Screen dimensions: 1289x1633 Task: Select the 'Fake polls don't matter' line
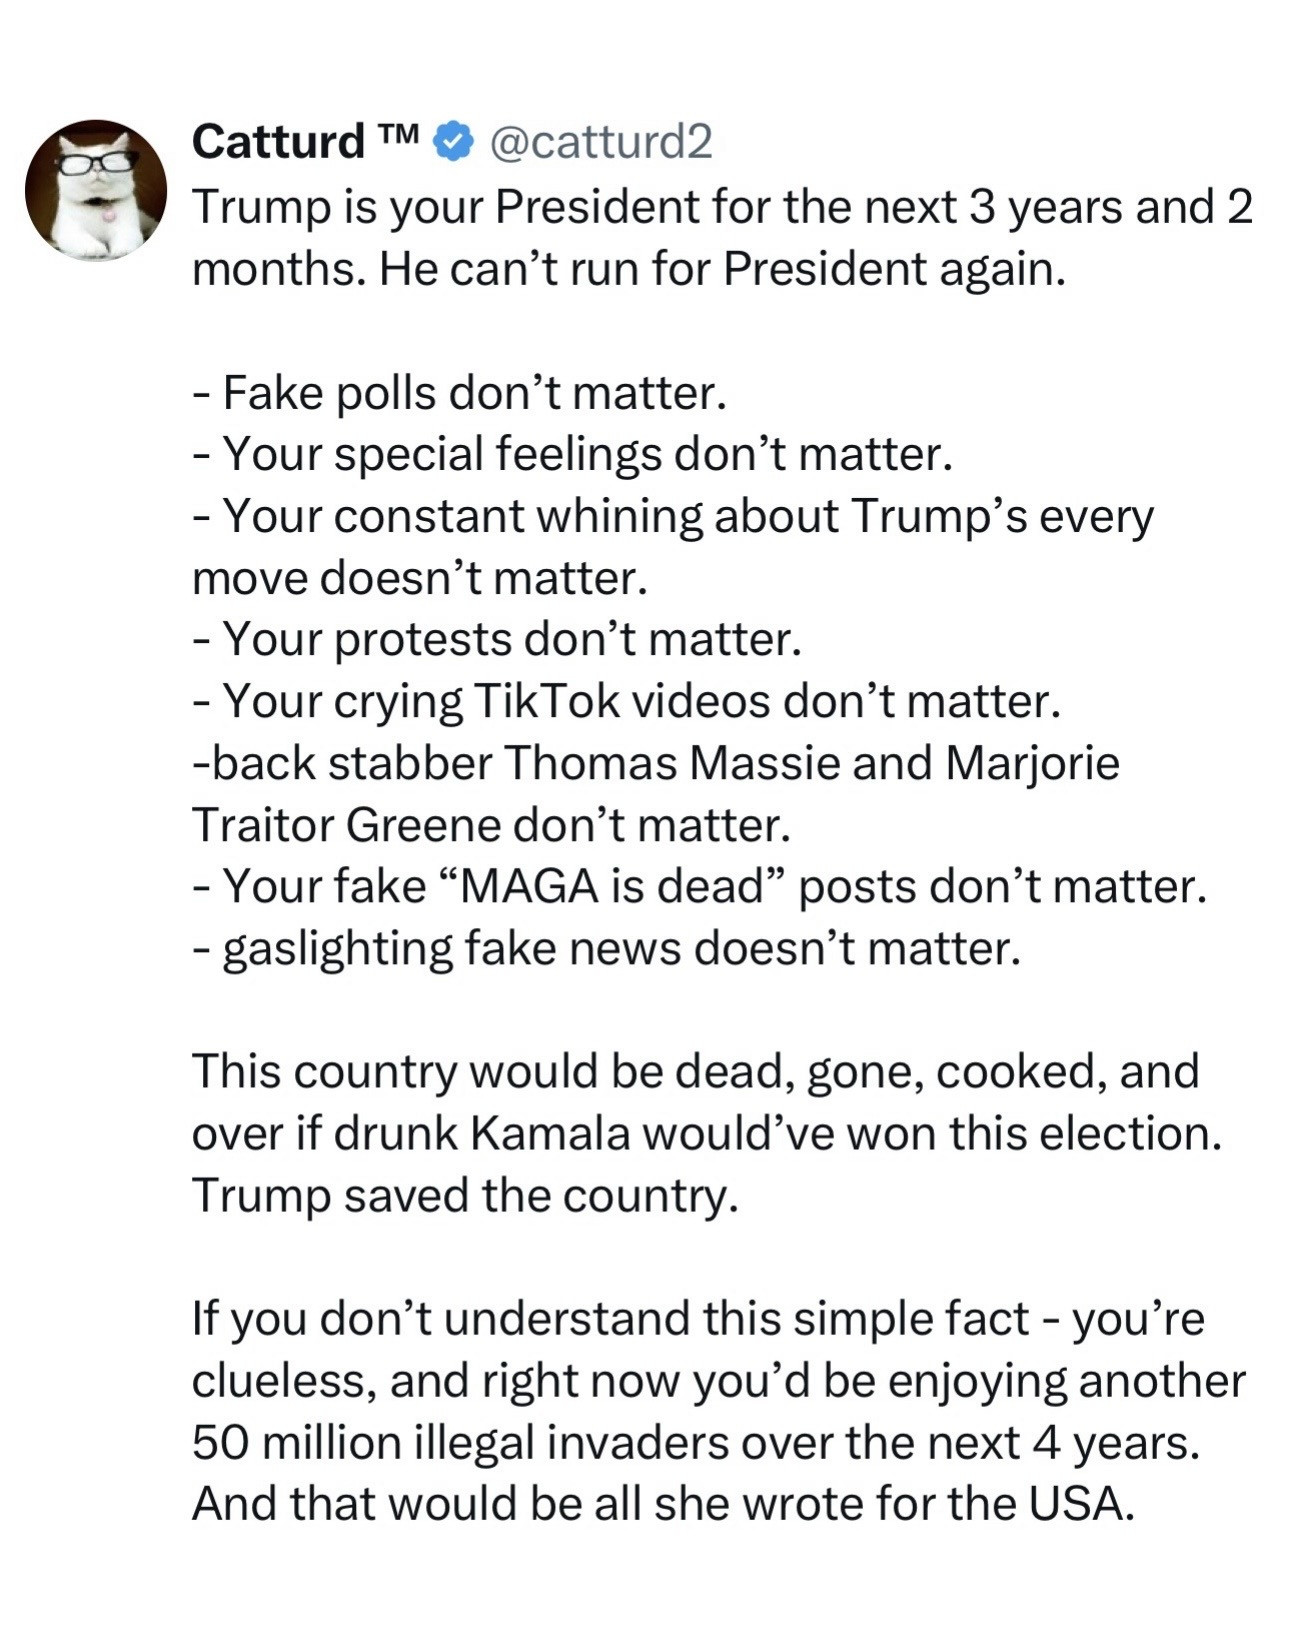point(458,392)
